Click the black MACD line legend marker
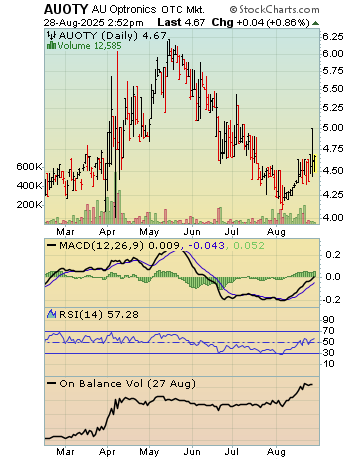The width and height of the screenshot is (360, 460). coord(51,246)
